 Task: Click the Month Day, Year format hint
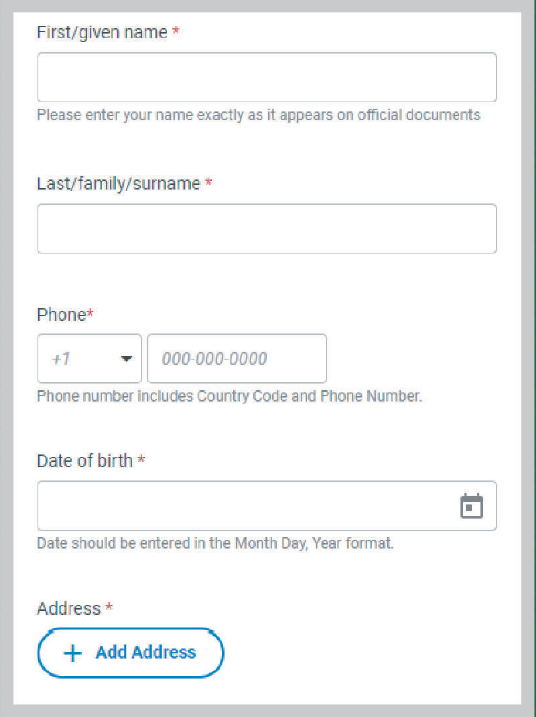[x=215, y=543]
